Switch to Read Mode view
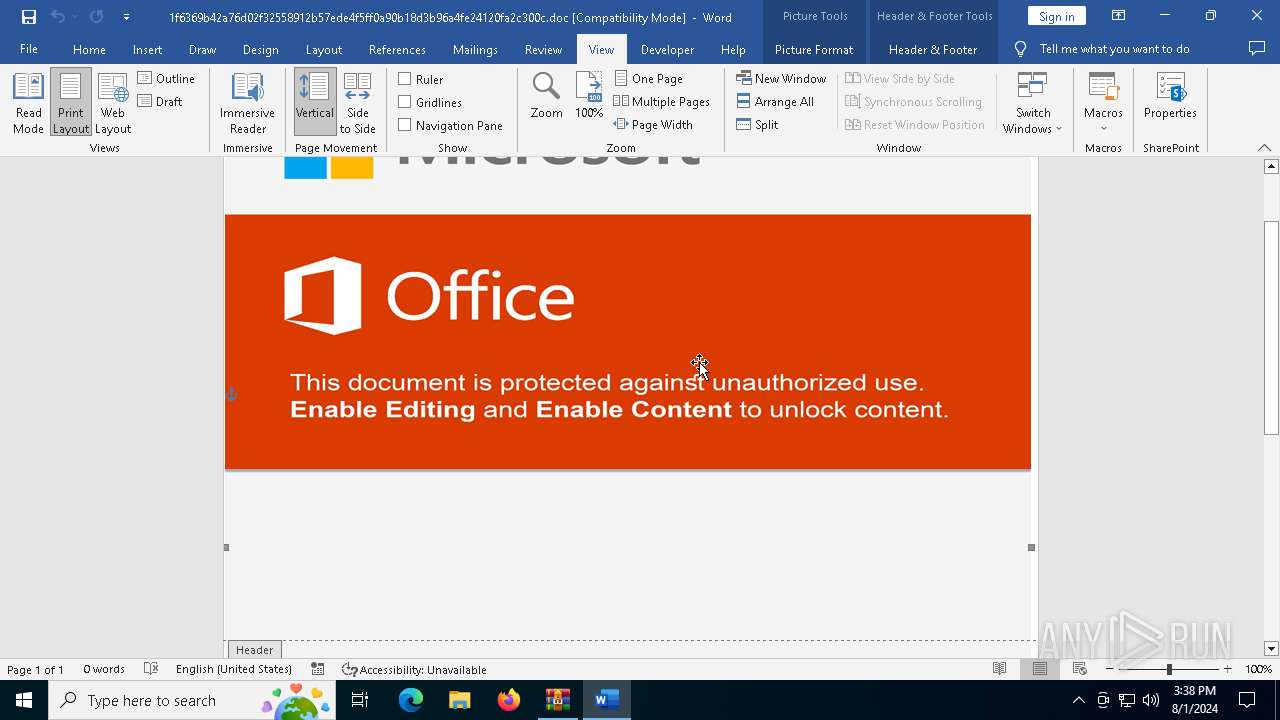Screen dimensions: 1280x720 pos(28,103)
